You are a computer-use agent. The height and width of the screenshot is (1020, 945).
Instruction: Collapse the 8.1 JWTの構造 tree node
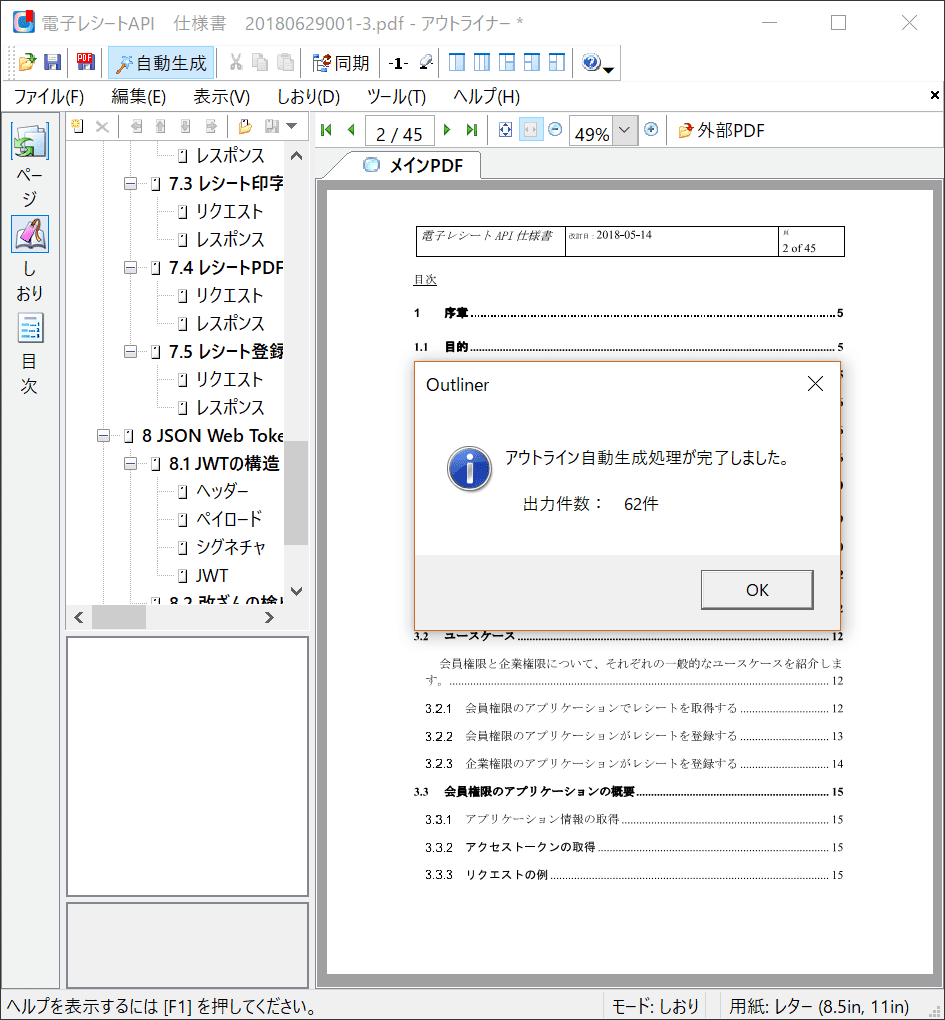130,464
